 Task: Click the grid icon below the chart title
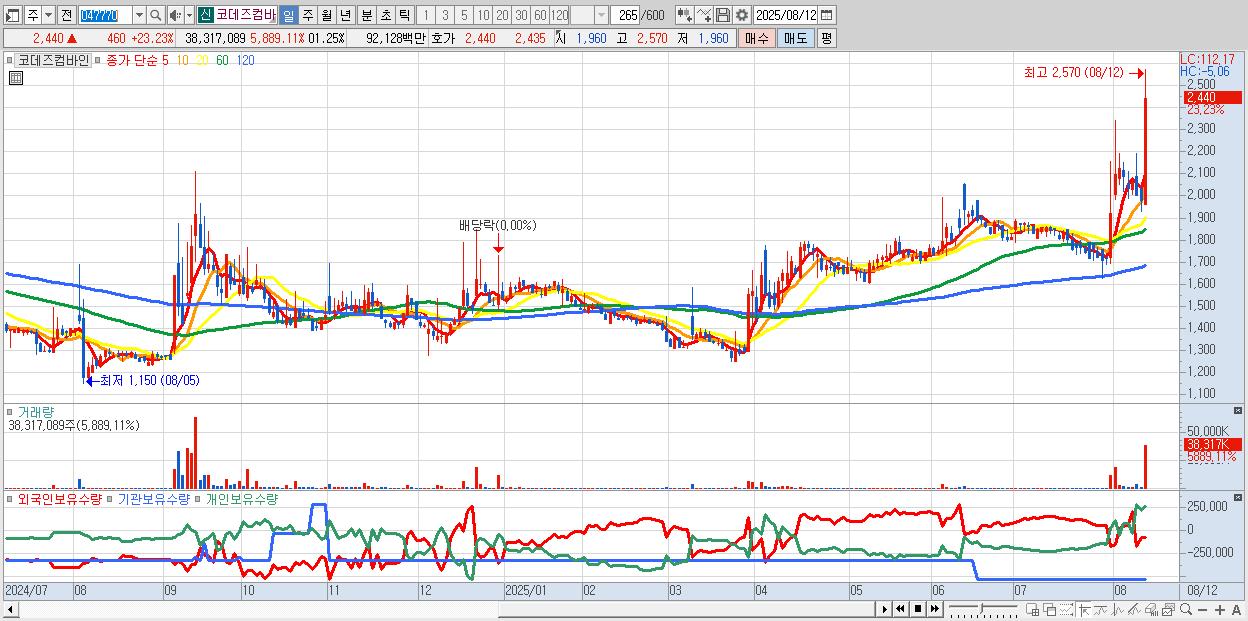(15, 79)
